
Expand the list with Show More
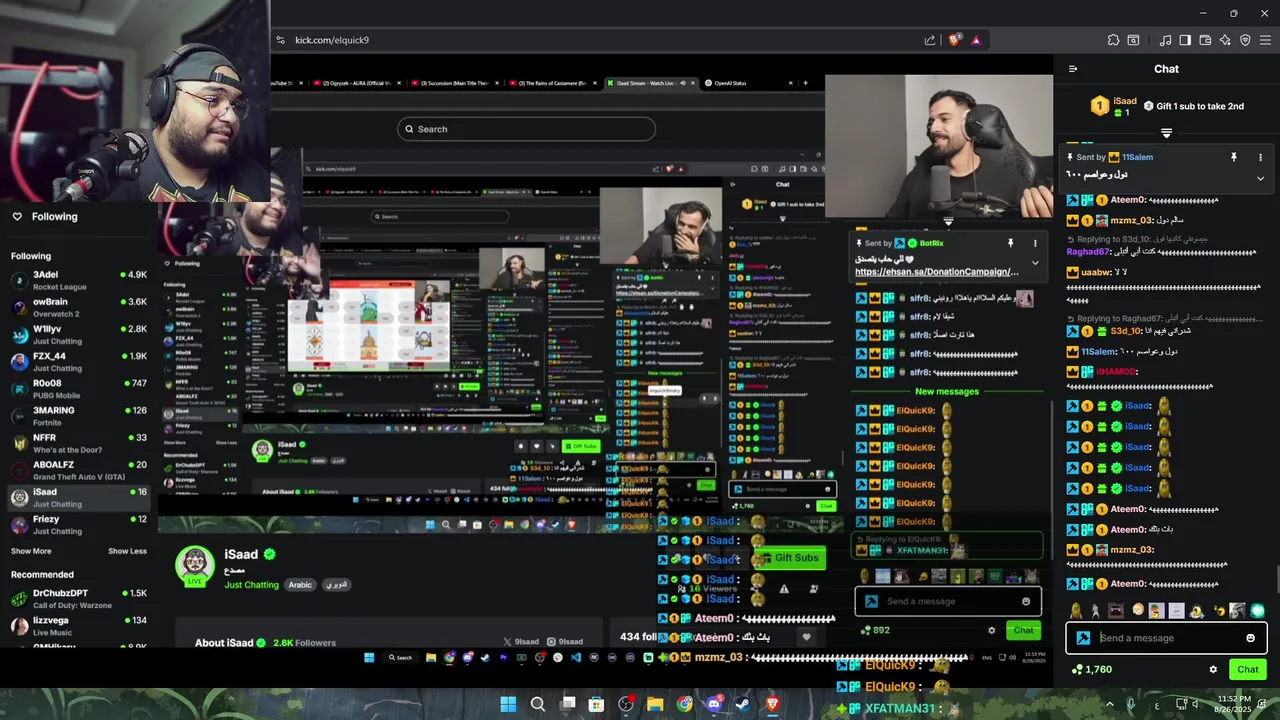pyautogui.click(x=31, y=551)
